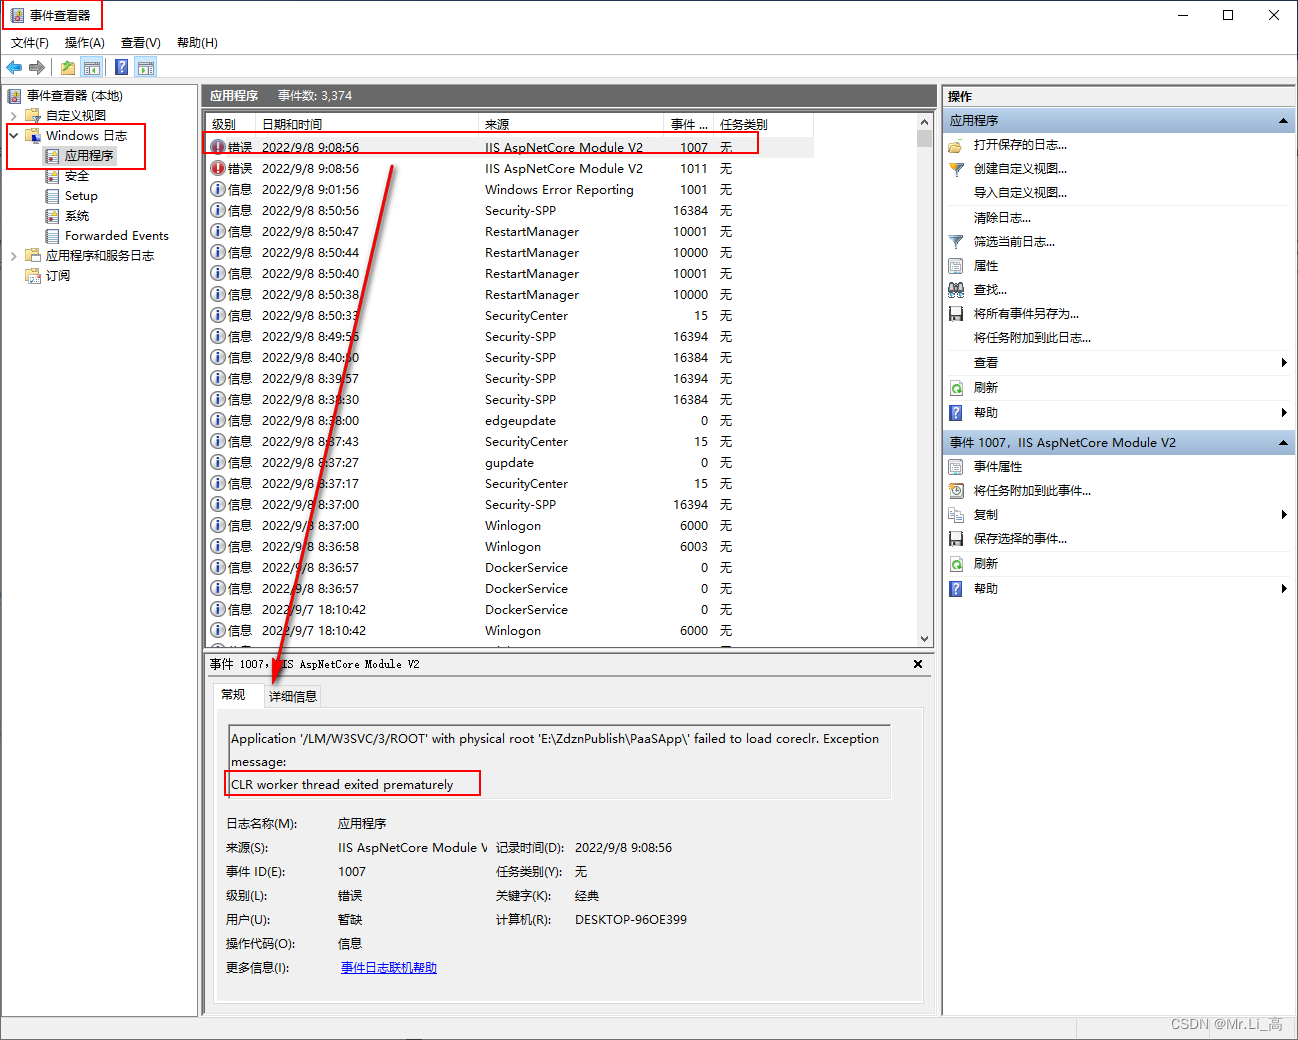
Task: Collapse the Windows 日志 tree node
Action: (13, 136)
